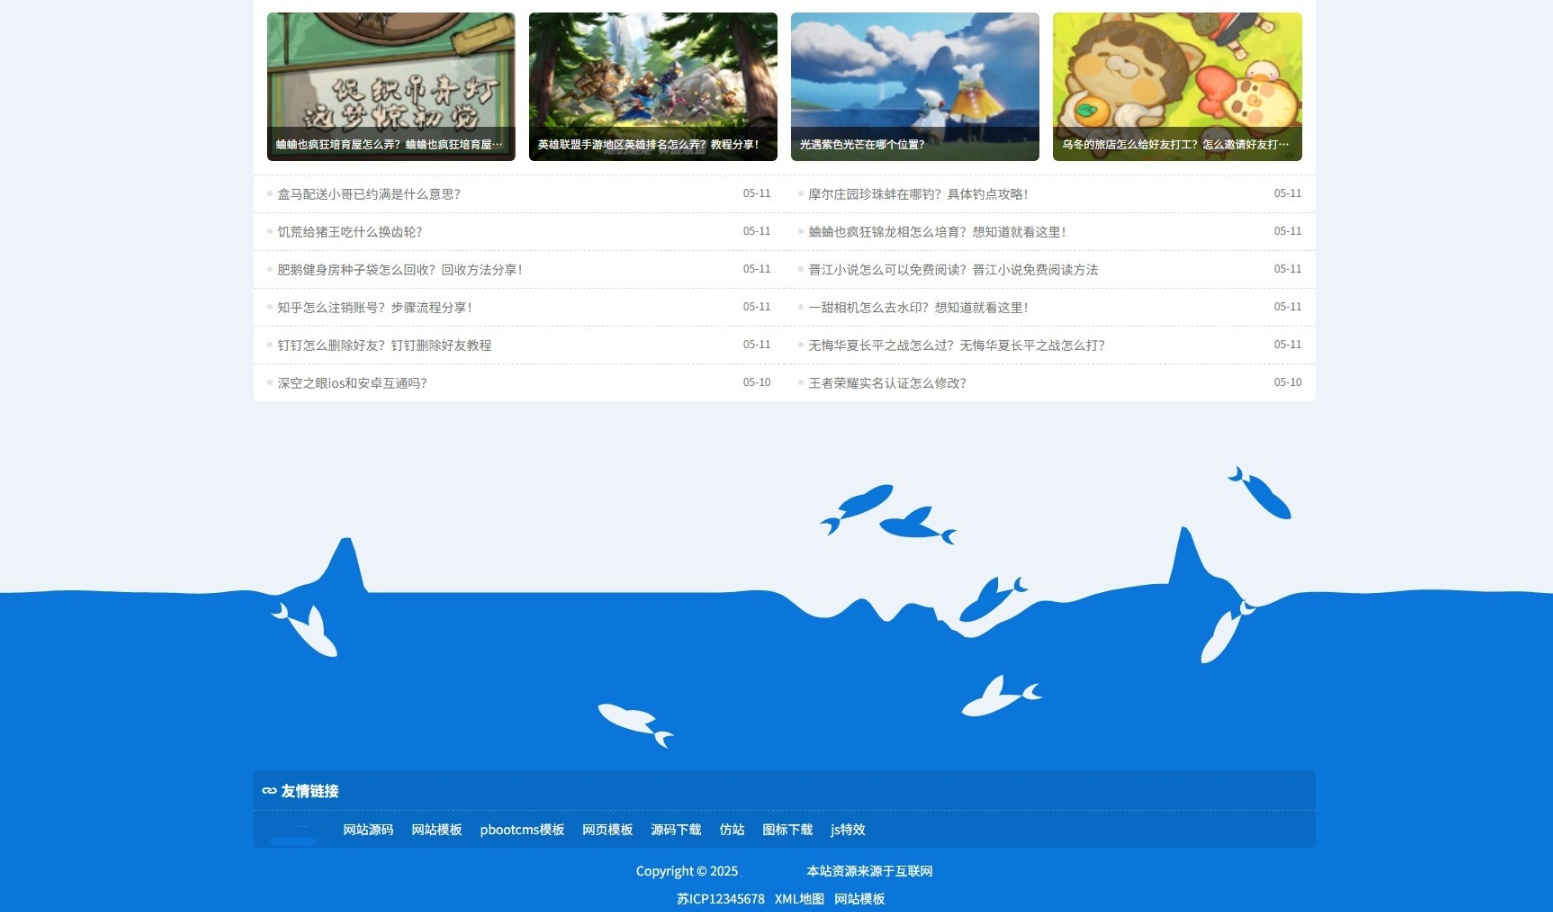Open the 英雄联盟手游地区英雄排名 thumbnail card
The image size is (1553, 912).
click(653, 86)
